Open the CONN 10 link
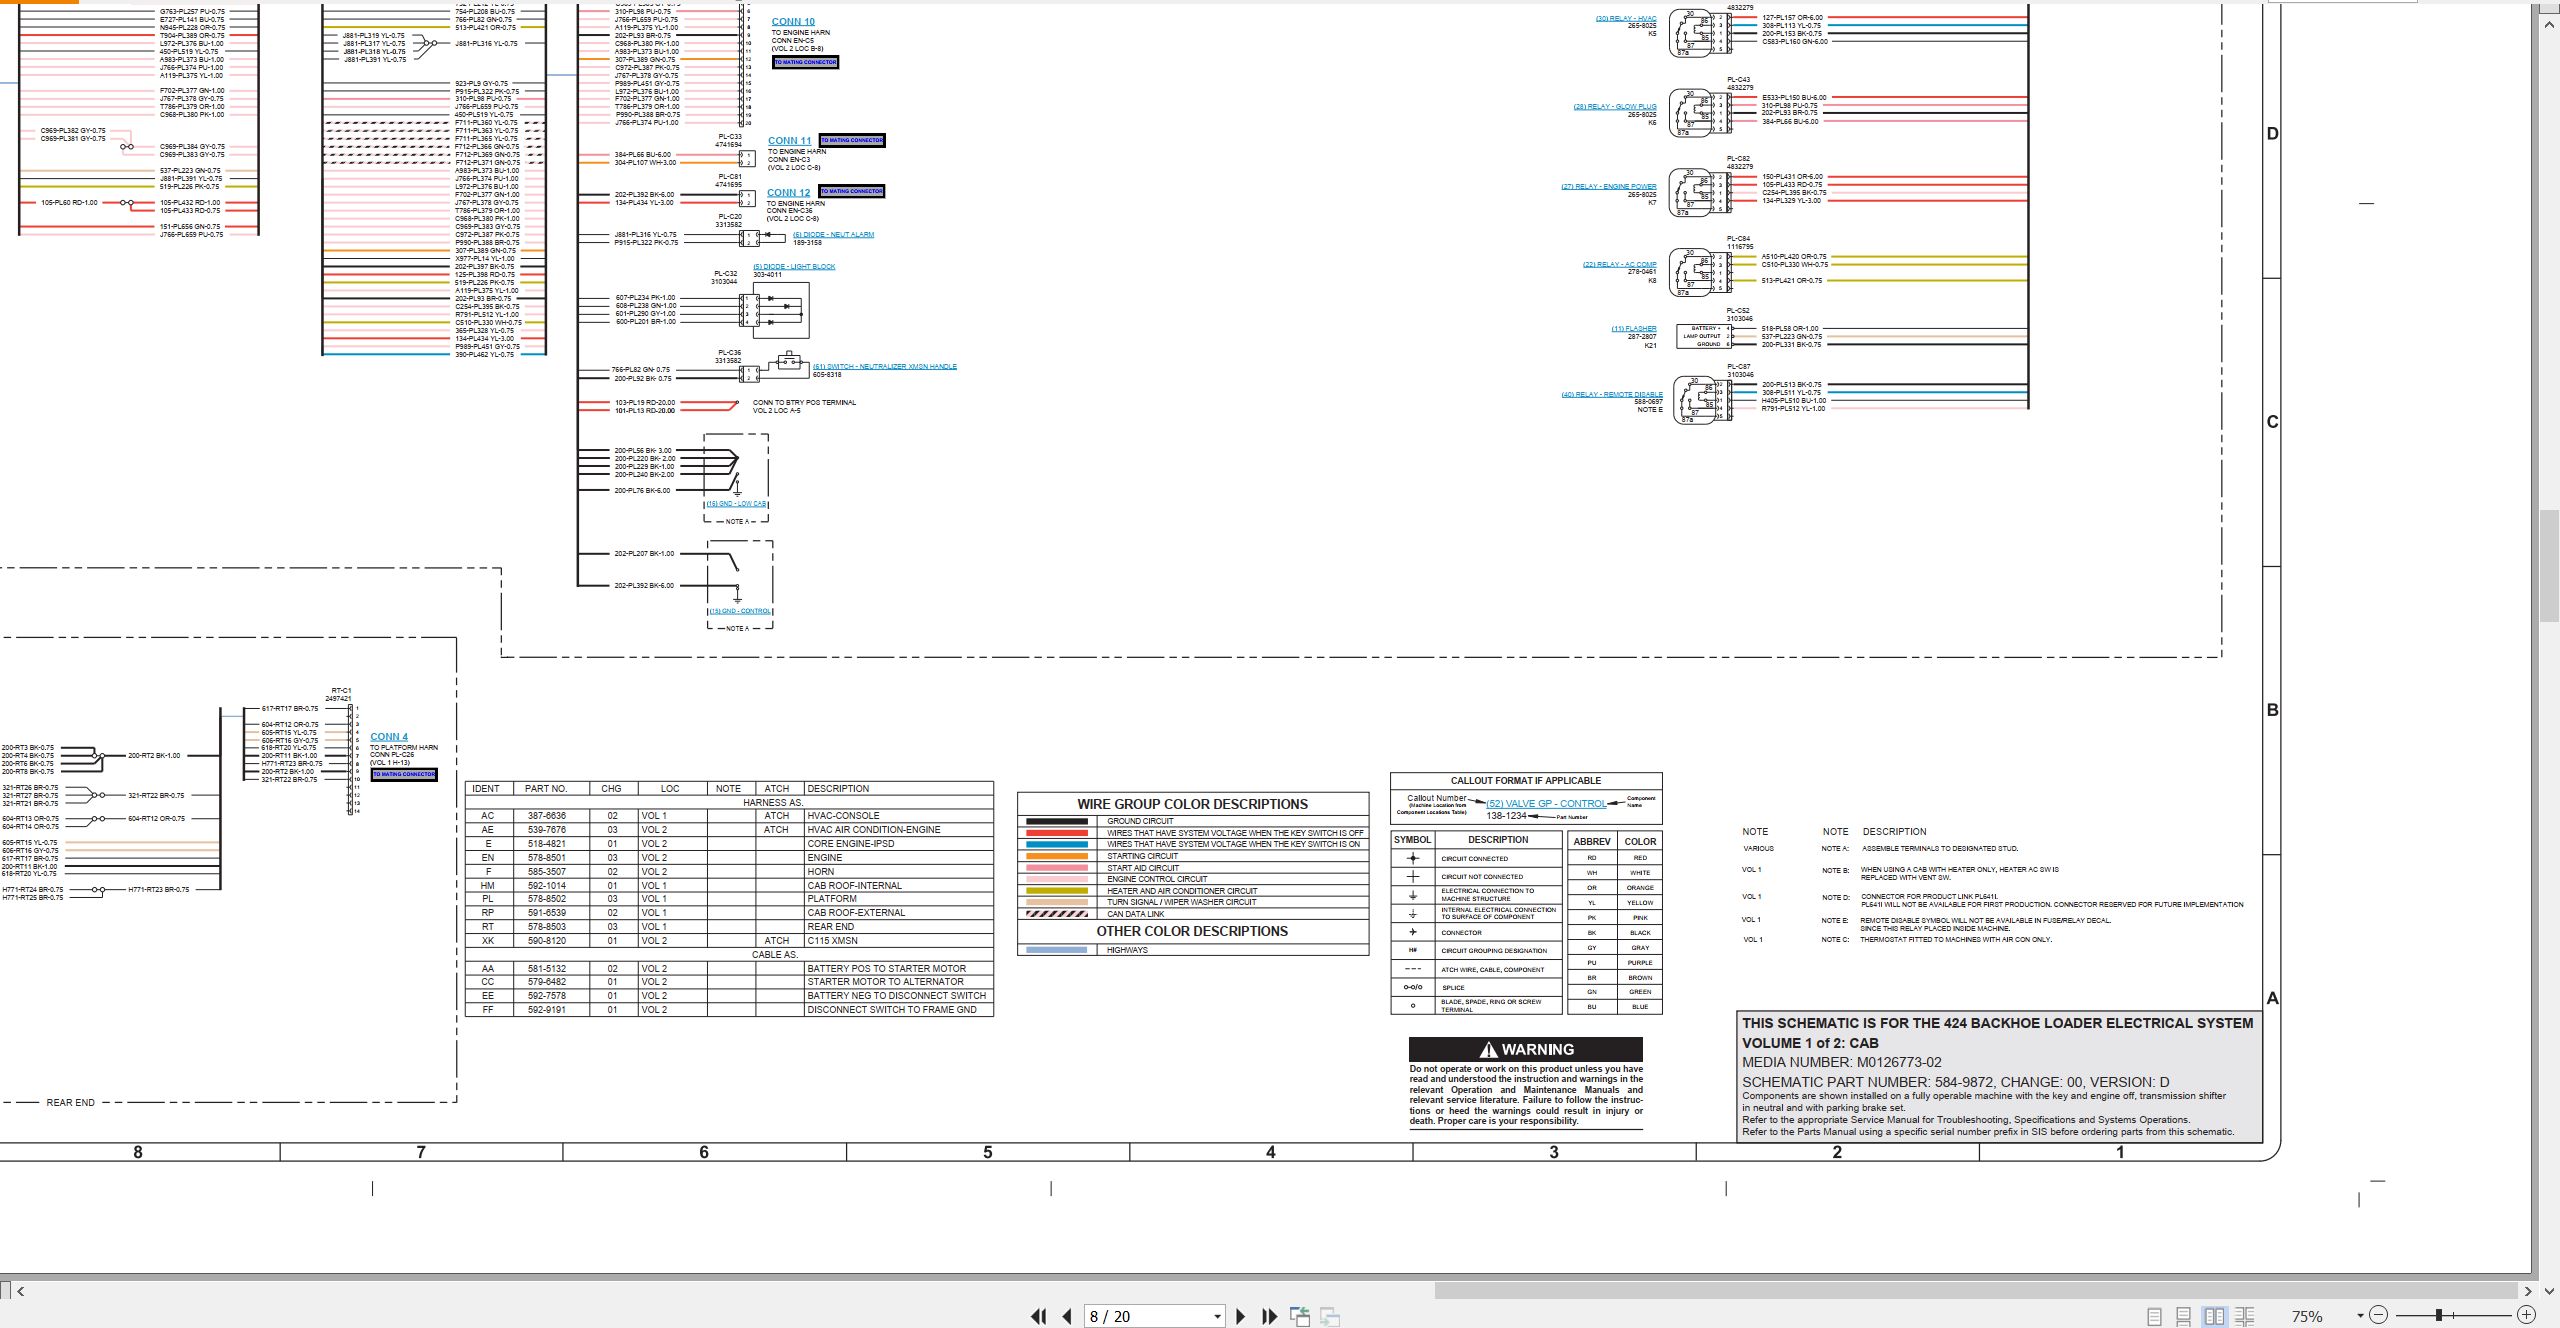This screenshot has width=2560, height=1328. coord(793,21)
